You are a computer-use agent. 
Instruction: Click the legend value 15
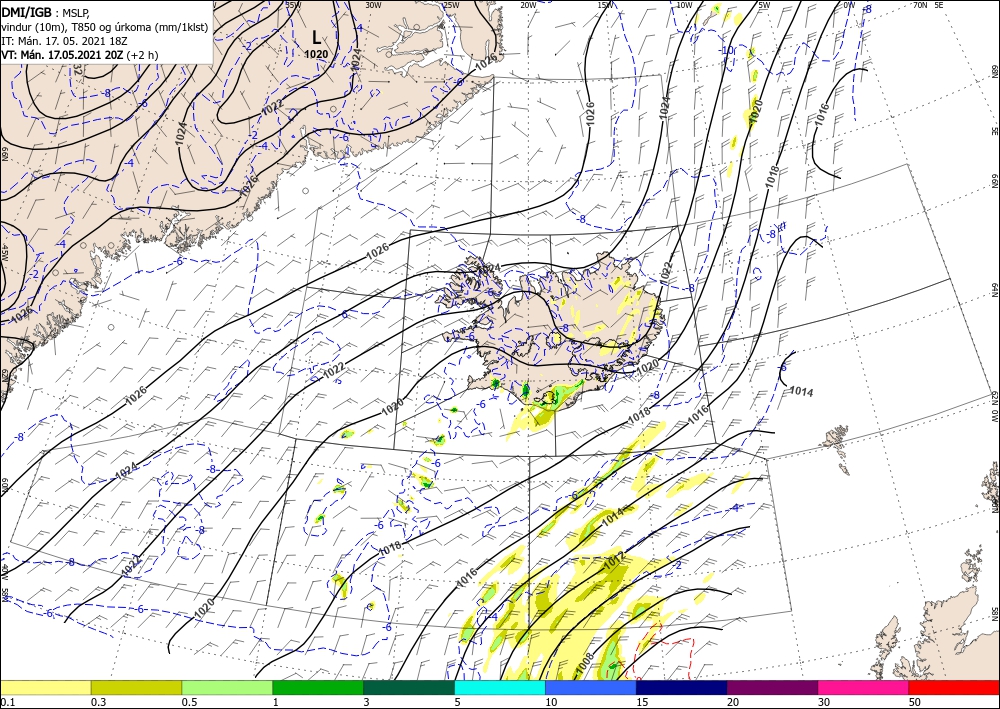pyautogui.click(x=642, y=702)
